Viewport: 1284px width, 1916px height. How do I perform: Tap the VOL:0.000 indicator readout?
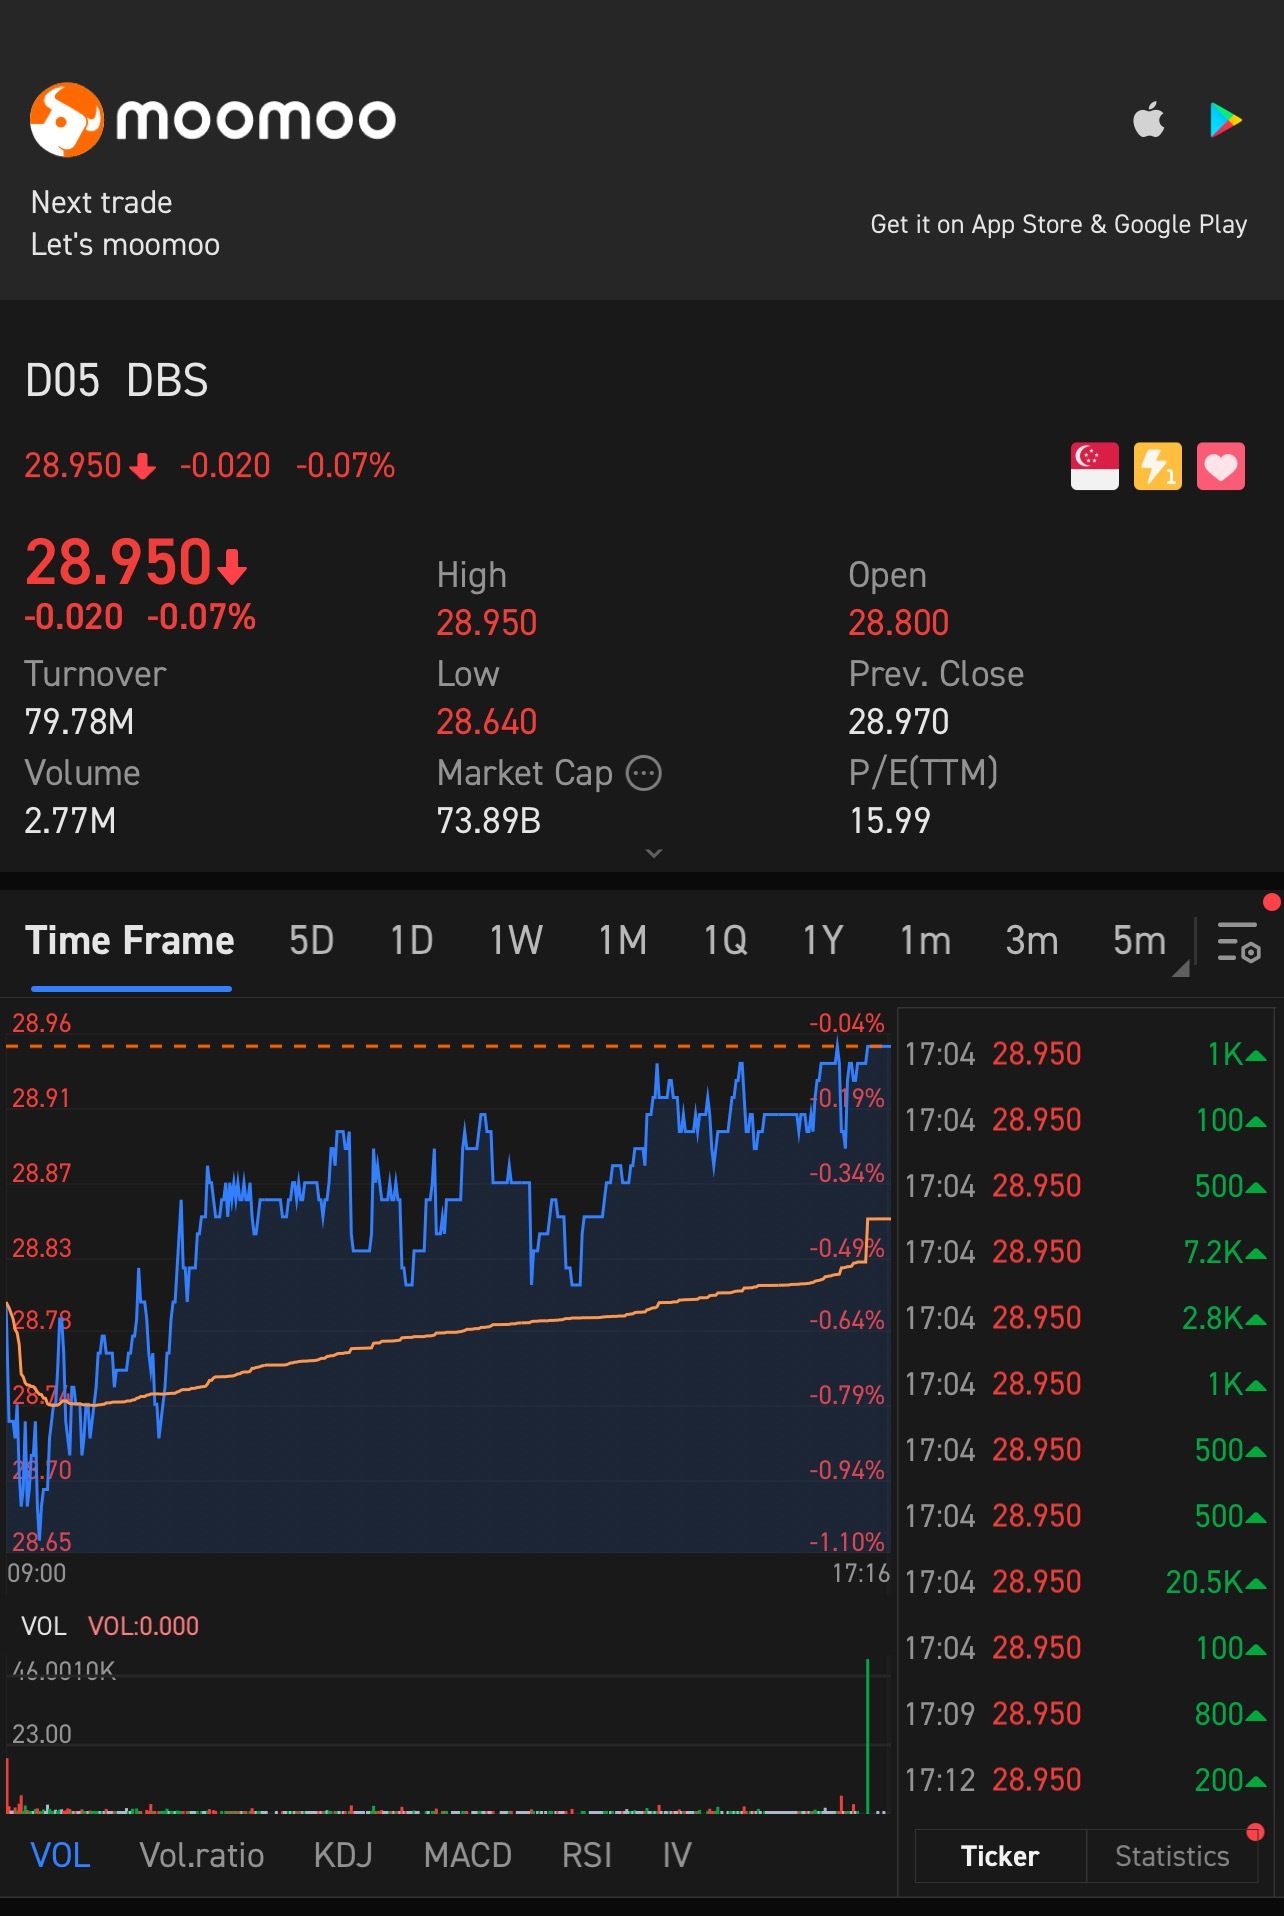tap(143, 1626)
